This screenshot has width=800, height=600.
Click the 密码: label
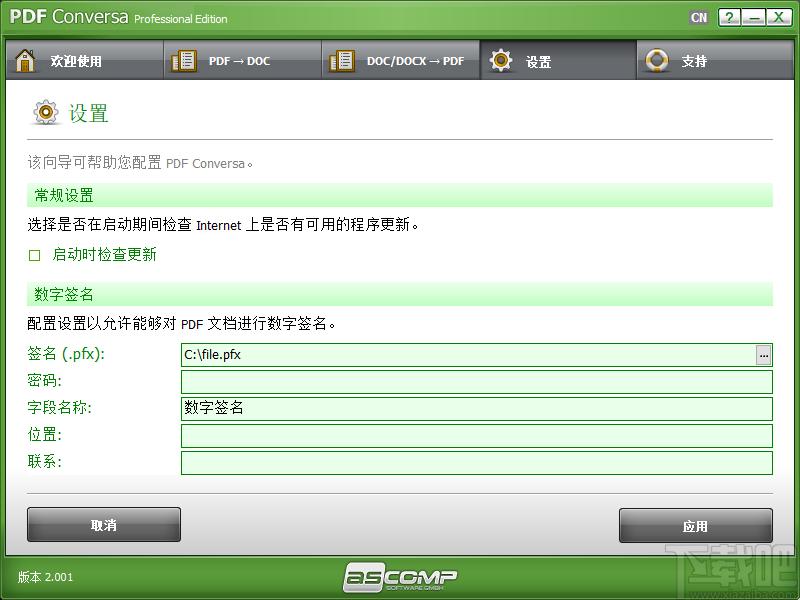tap(44, 381)
